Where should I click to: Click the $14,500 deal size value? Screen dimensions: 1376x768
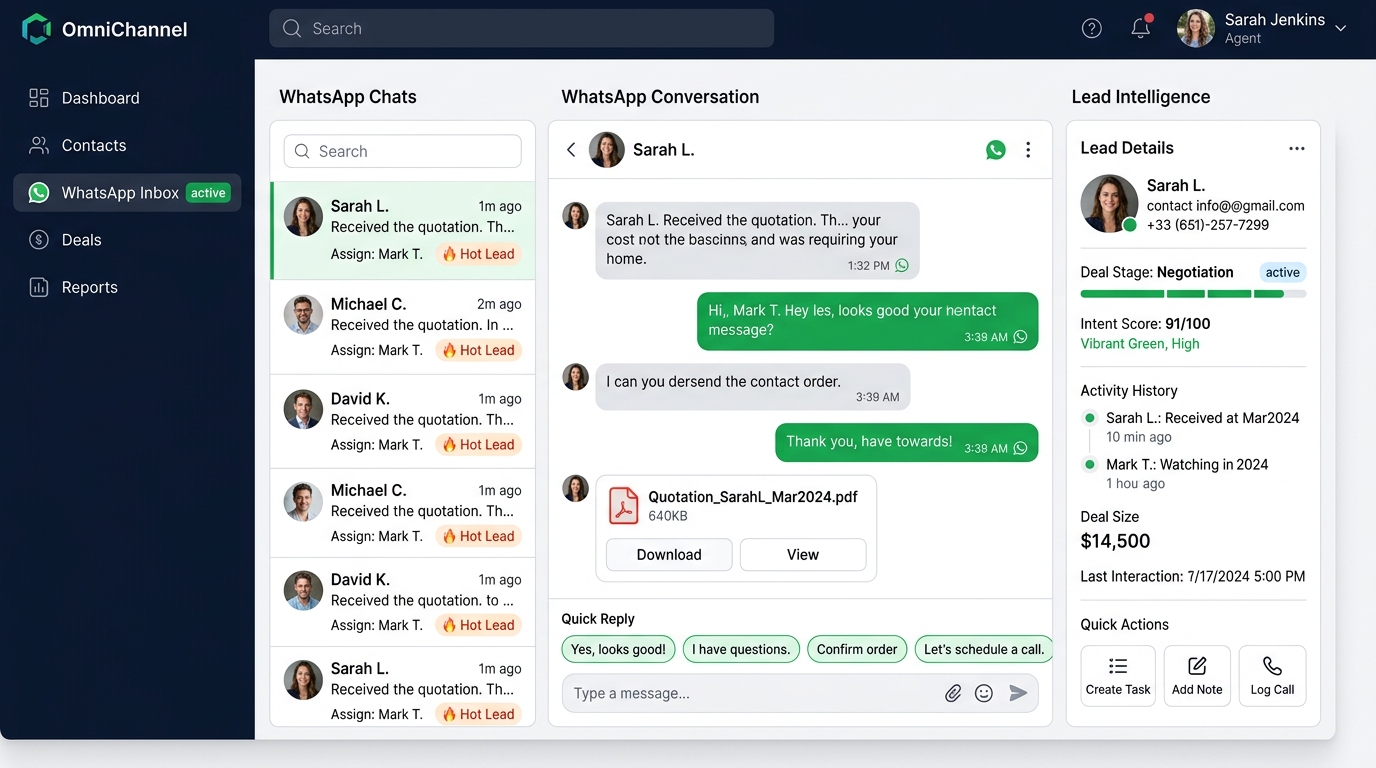(1115, 541)
